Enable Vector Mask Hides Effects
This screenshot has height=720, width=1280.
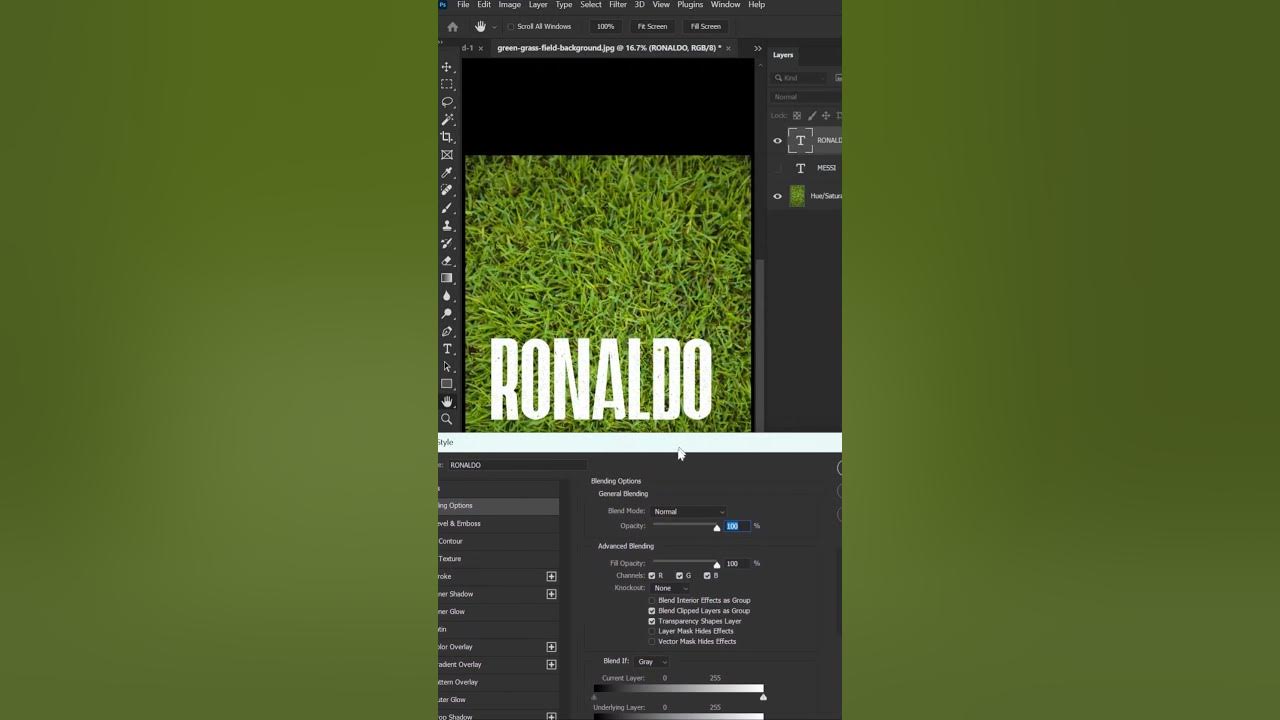click(x=652, y=641)
